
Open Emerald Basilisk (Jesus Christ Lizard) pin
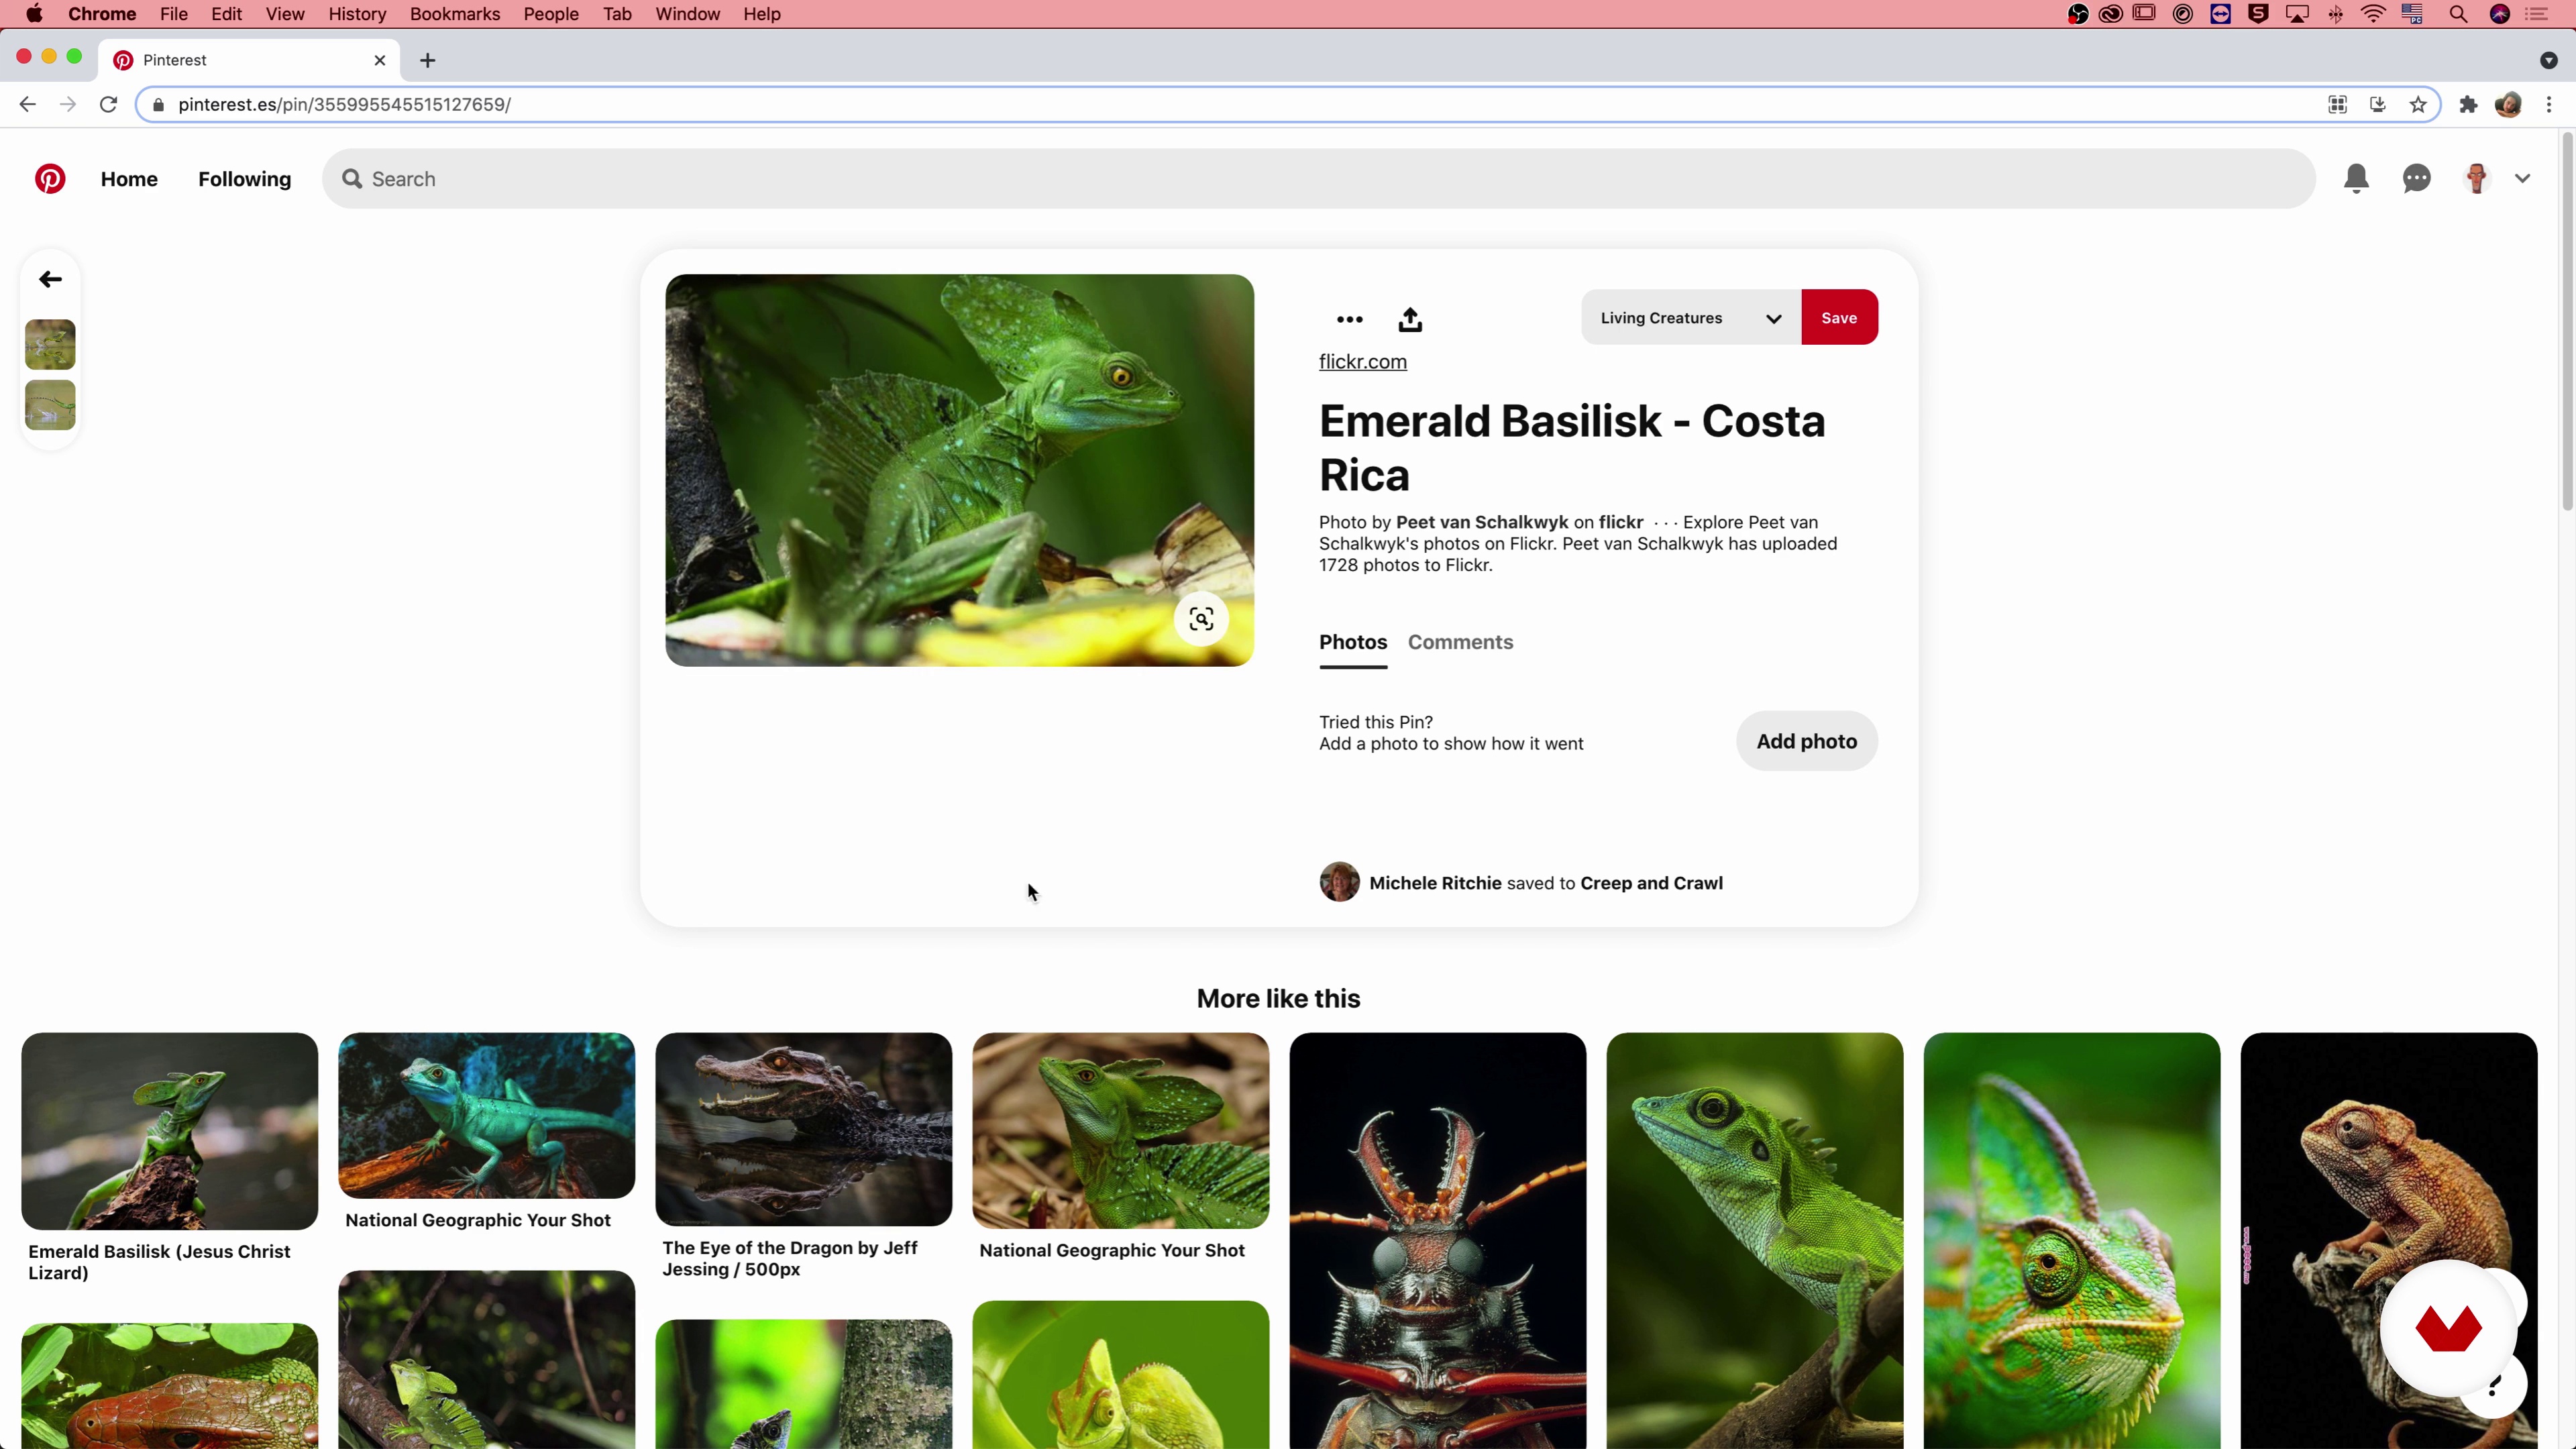(x=169, y=1131)
